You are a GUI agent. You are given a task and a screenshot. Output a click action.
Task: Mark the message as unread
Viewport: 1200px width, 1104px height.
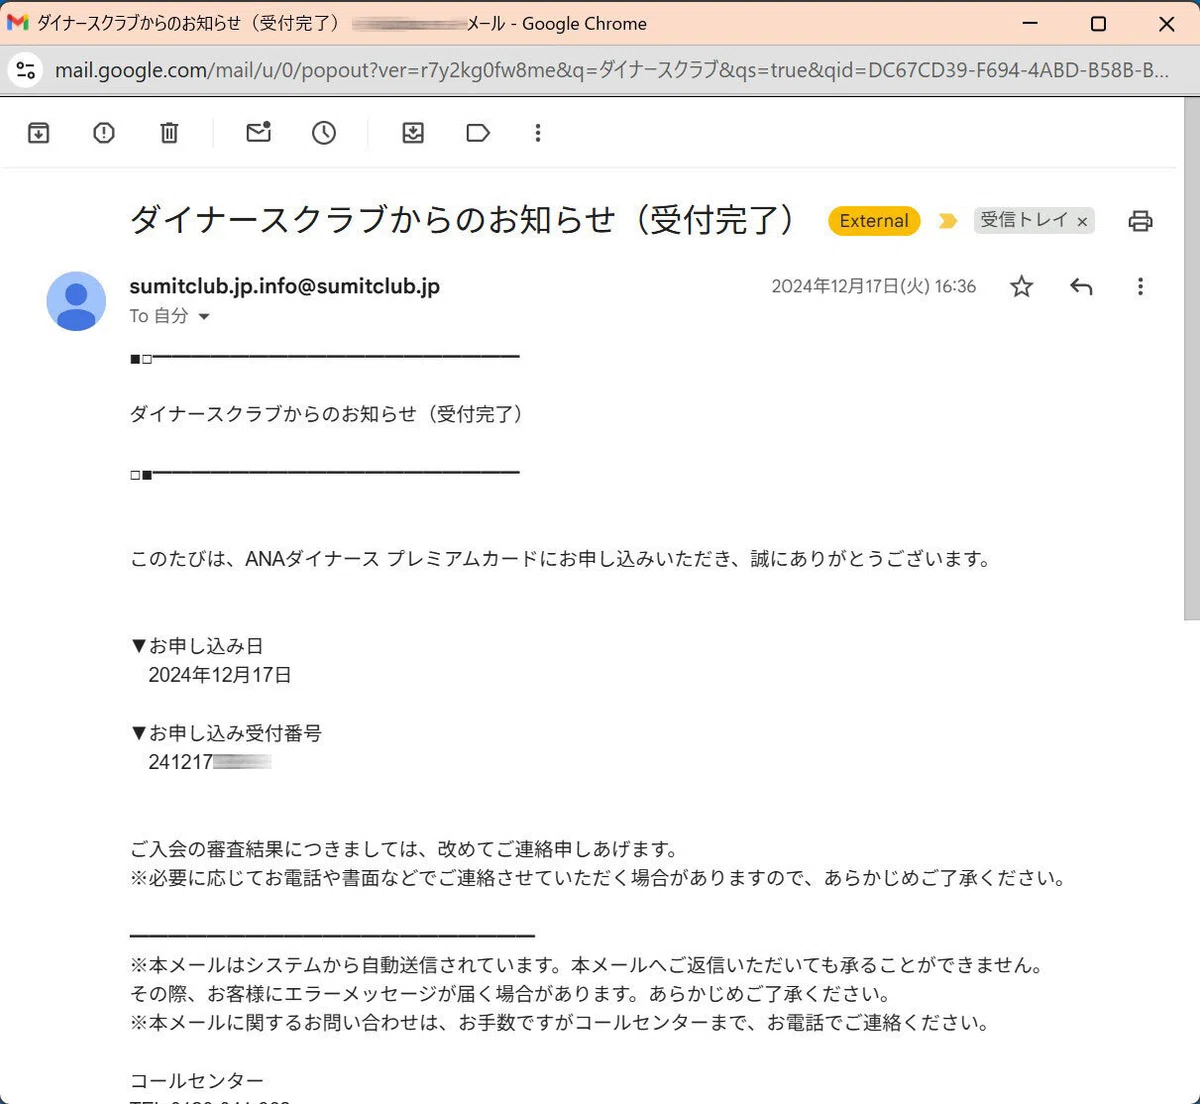[x=259, y=133]
